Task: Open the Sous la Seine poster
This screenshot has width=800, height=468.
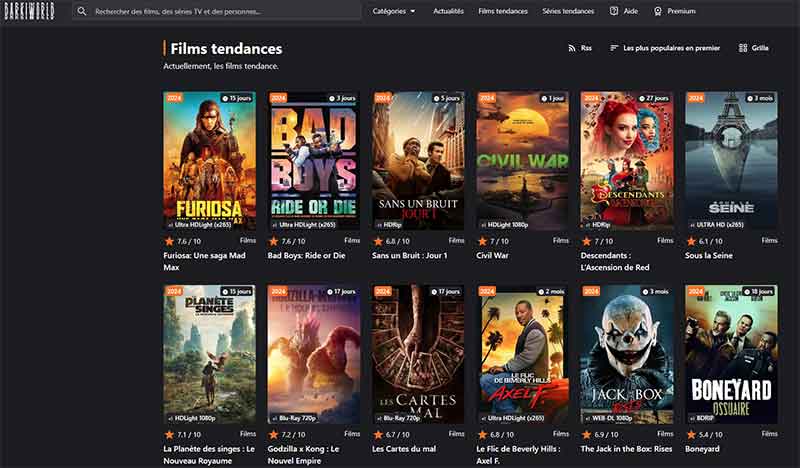Action: 731,161
